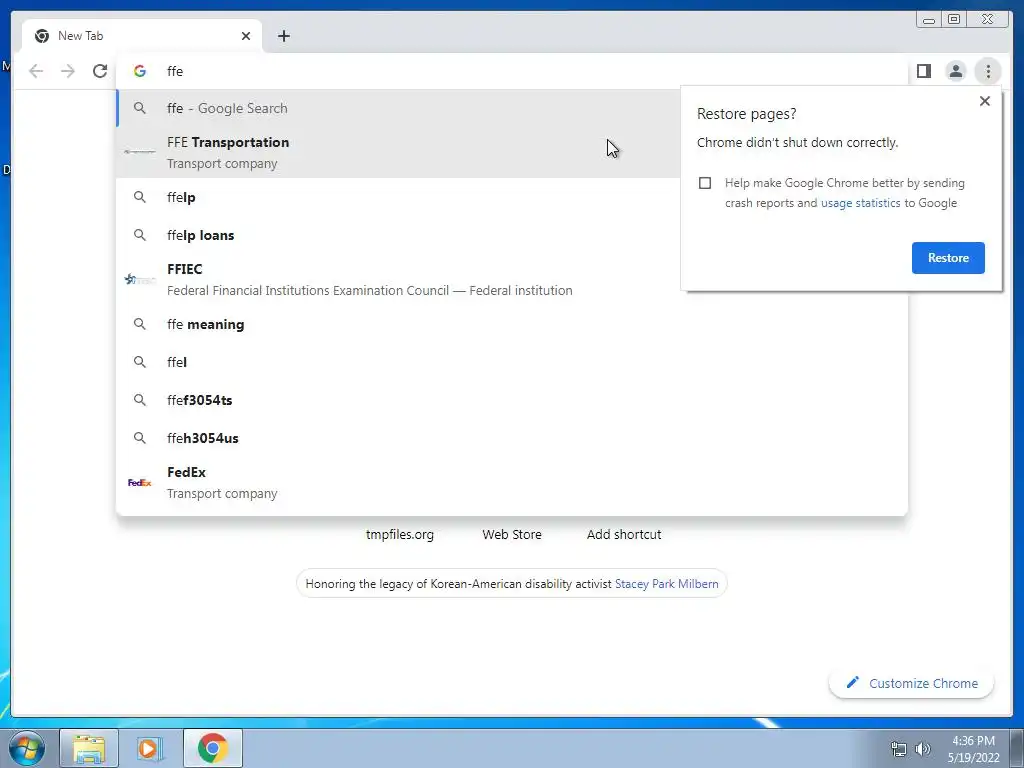Open Chrome three-dot menu
Screen dimensions: 1024x768
click(x=988, y=71)
